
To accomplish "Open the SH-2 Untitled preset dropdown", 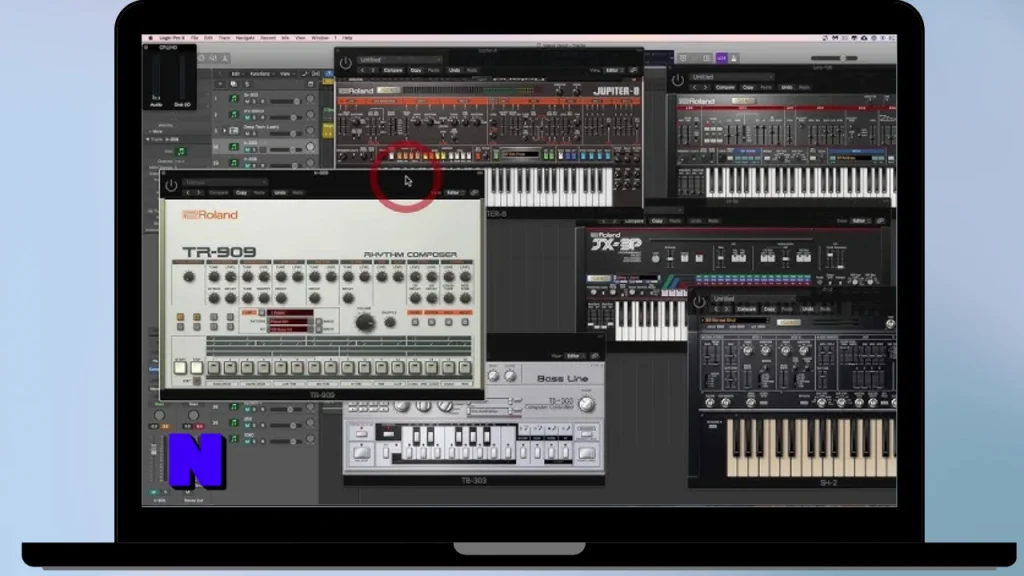I will click(753, 298).
